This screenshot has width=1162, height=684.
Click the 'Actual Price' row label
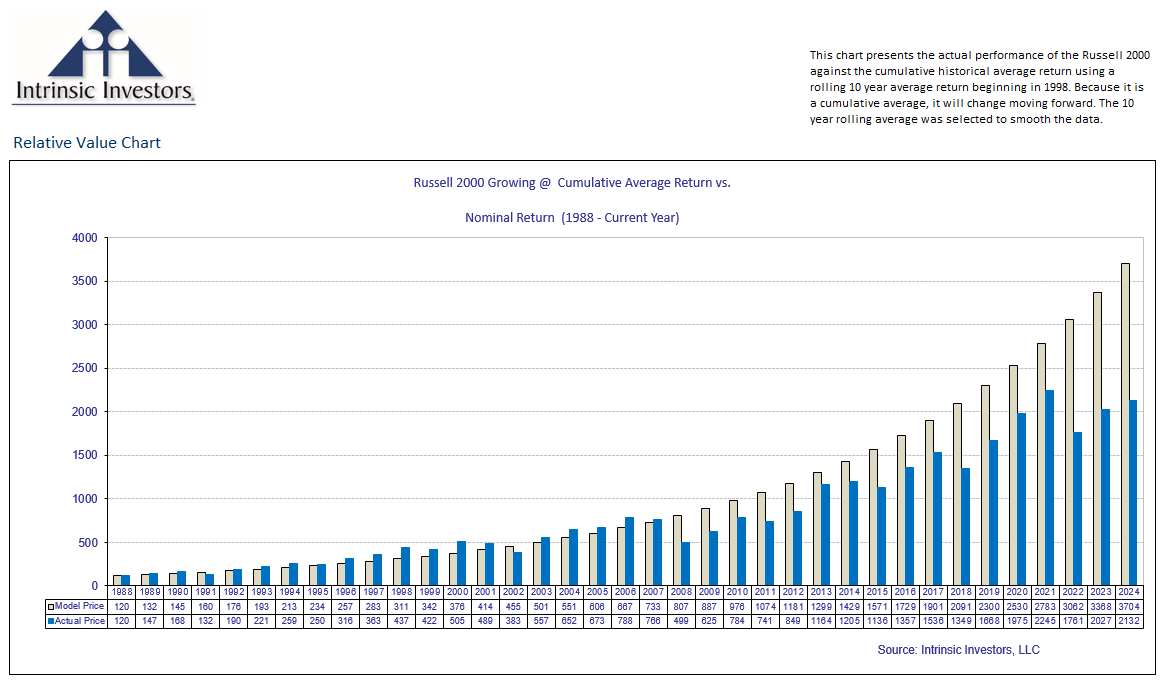[79, 620]
